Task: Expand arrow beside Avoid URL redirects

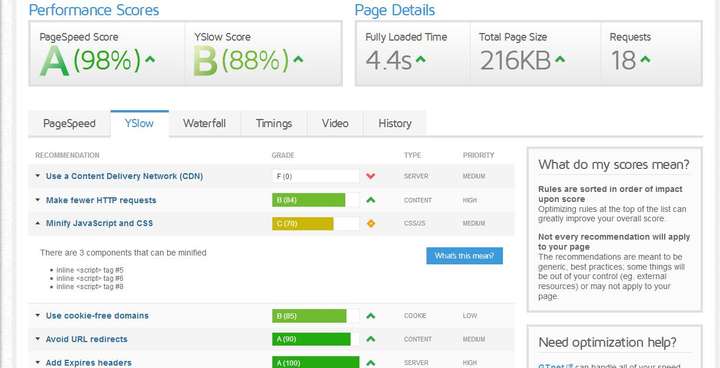Action: (x=38, y=339)
